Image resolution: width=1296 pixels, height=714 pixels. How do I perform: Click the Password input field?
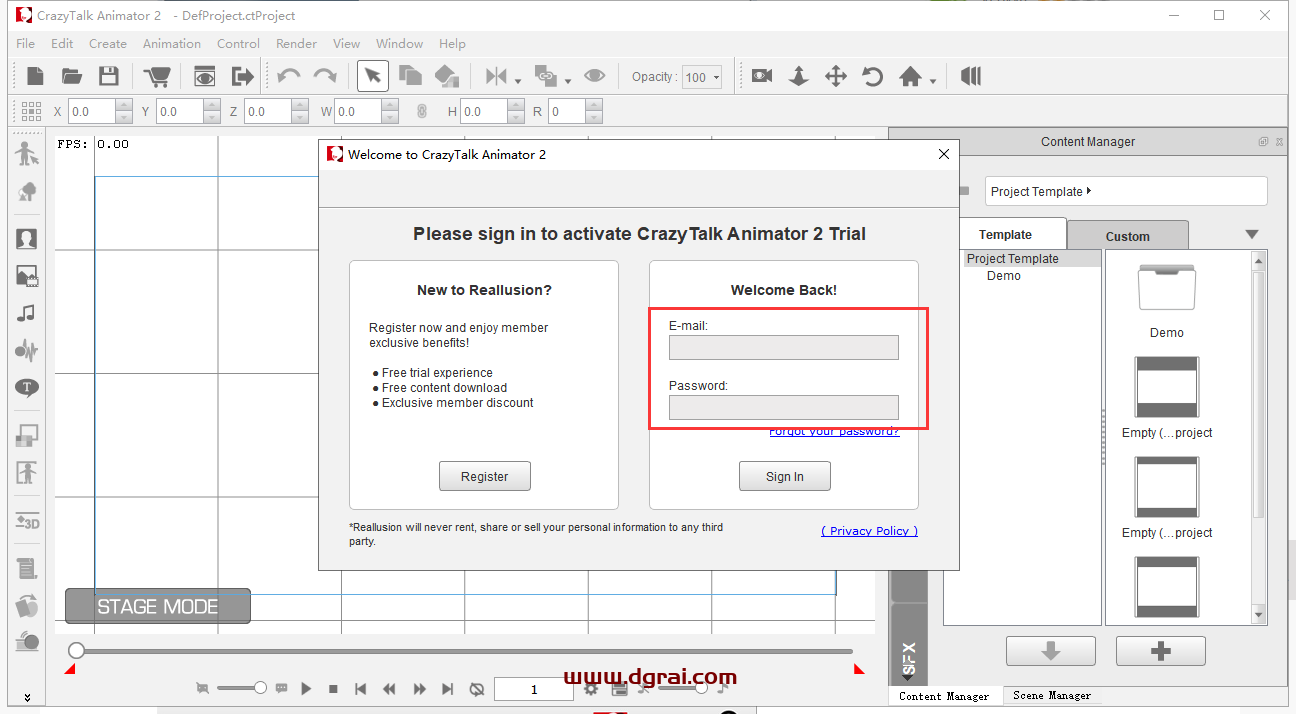click(784, 407)
